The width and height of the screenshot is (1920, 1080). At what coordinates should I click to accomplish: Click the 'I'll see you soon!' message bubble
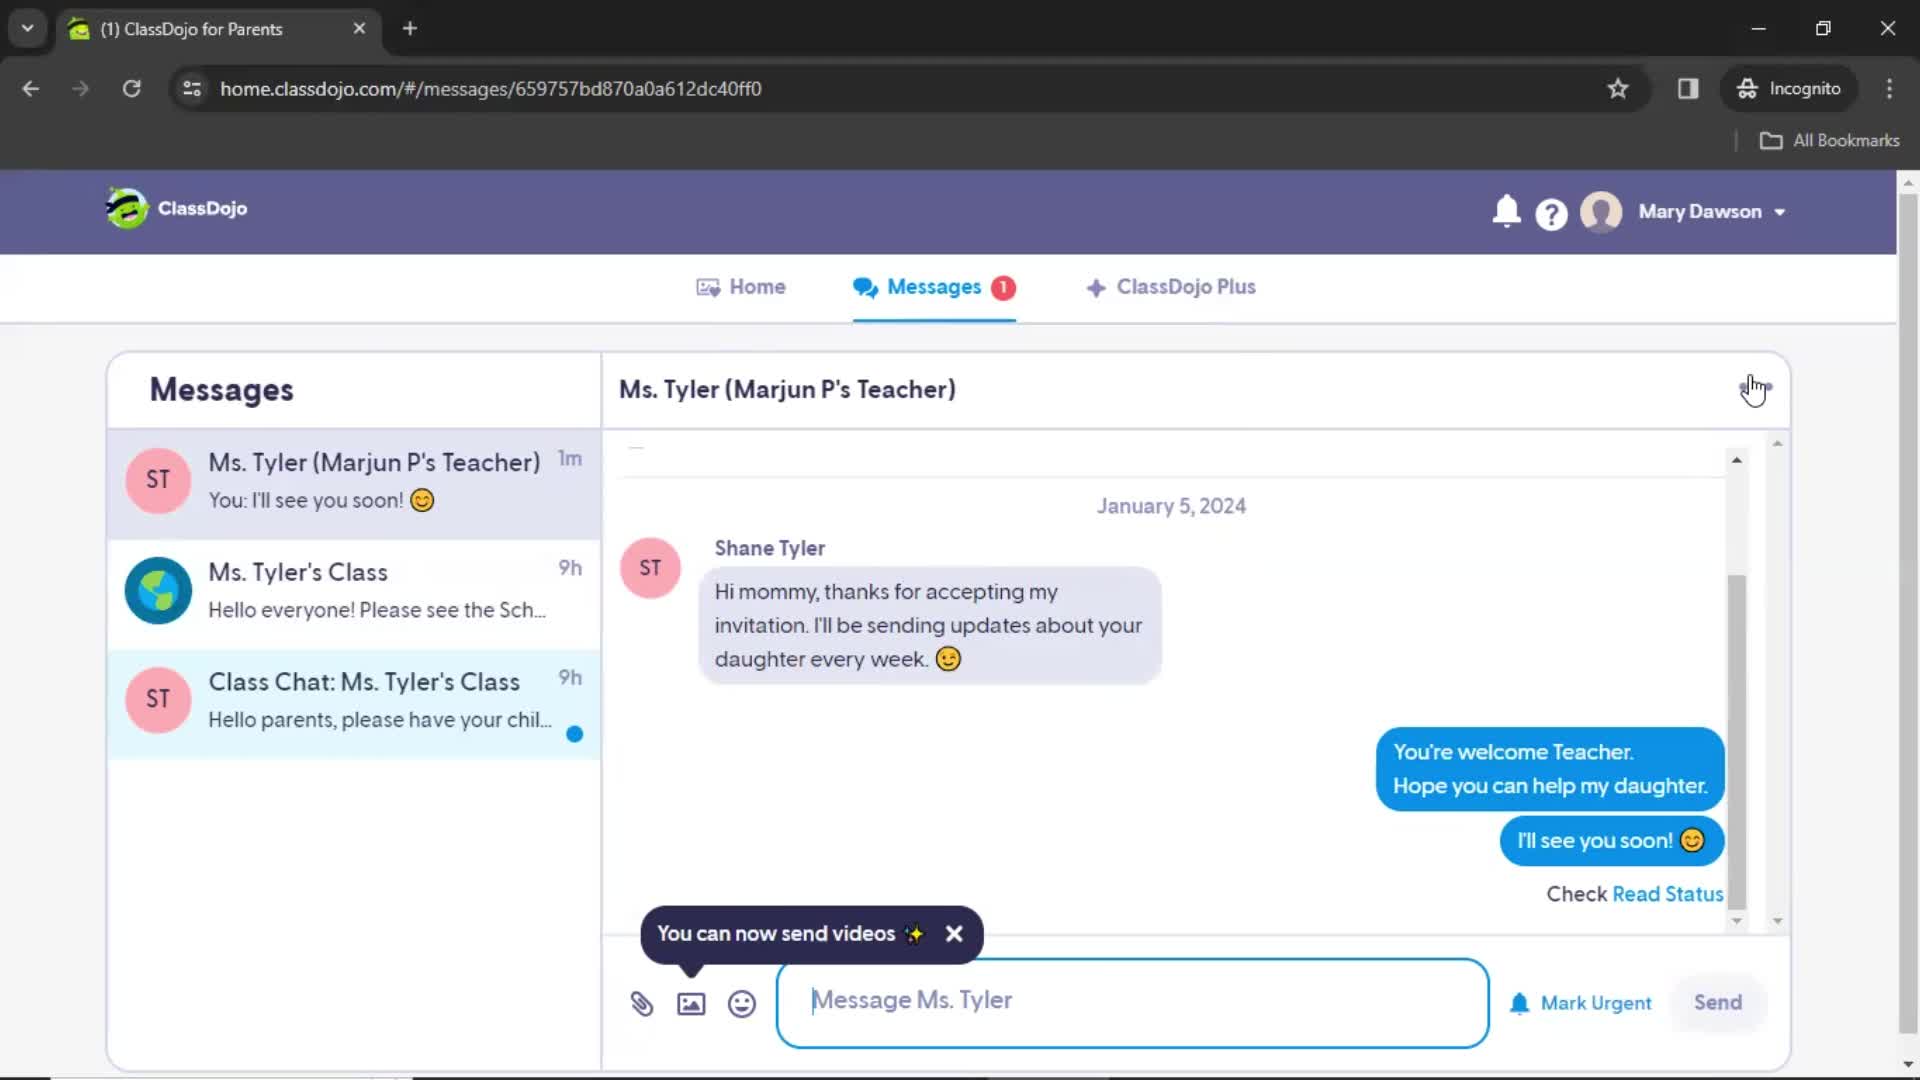1611,841
